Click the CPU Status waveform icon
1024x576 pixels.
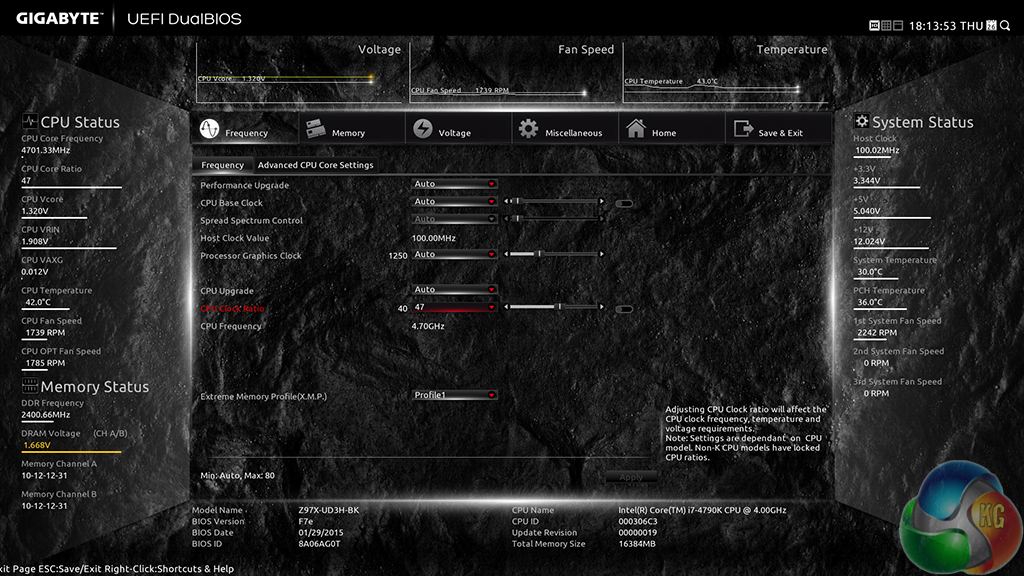(x=29, y=121)
